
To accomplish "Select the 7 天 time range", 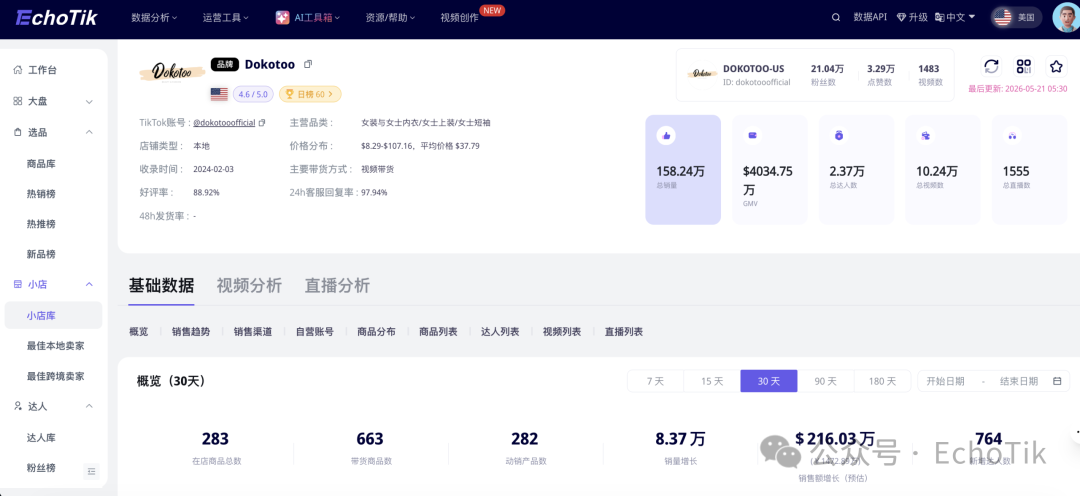I will (655, 381).
